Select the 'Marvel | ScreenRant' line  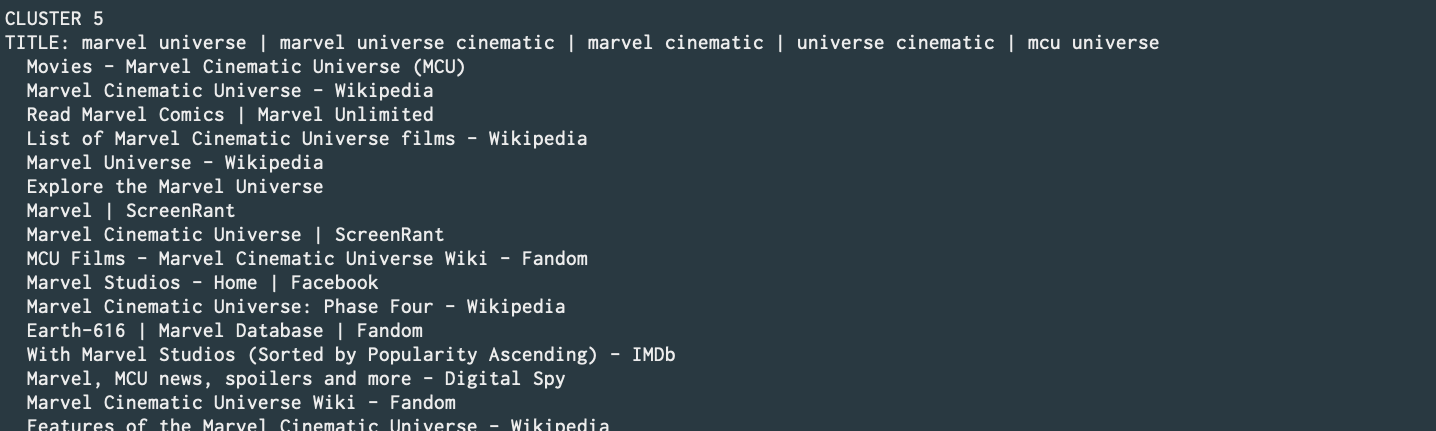[x=131, y=211]
